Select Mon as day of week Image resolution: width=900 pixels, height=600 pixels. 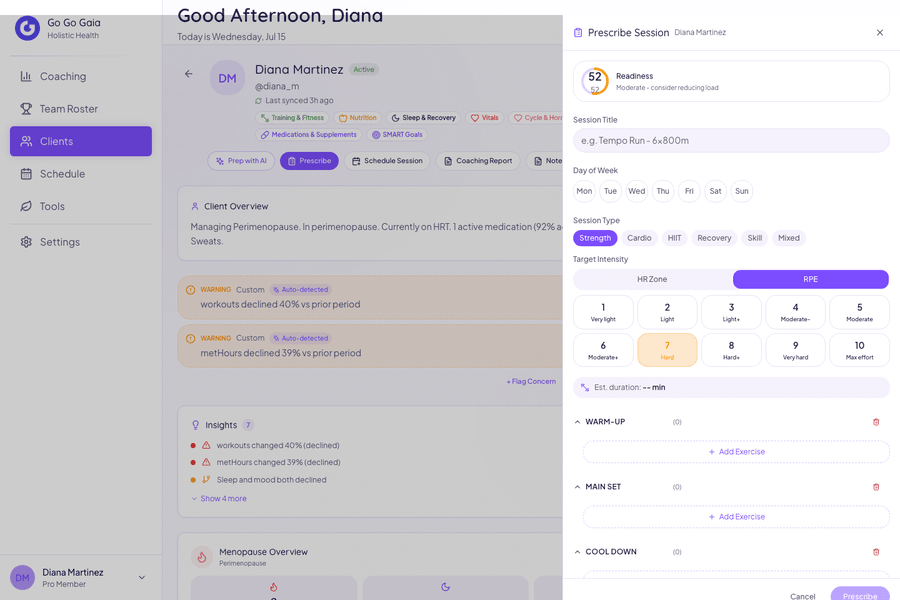[584, 191]
